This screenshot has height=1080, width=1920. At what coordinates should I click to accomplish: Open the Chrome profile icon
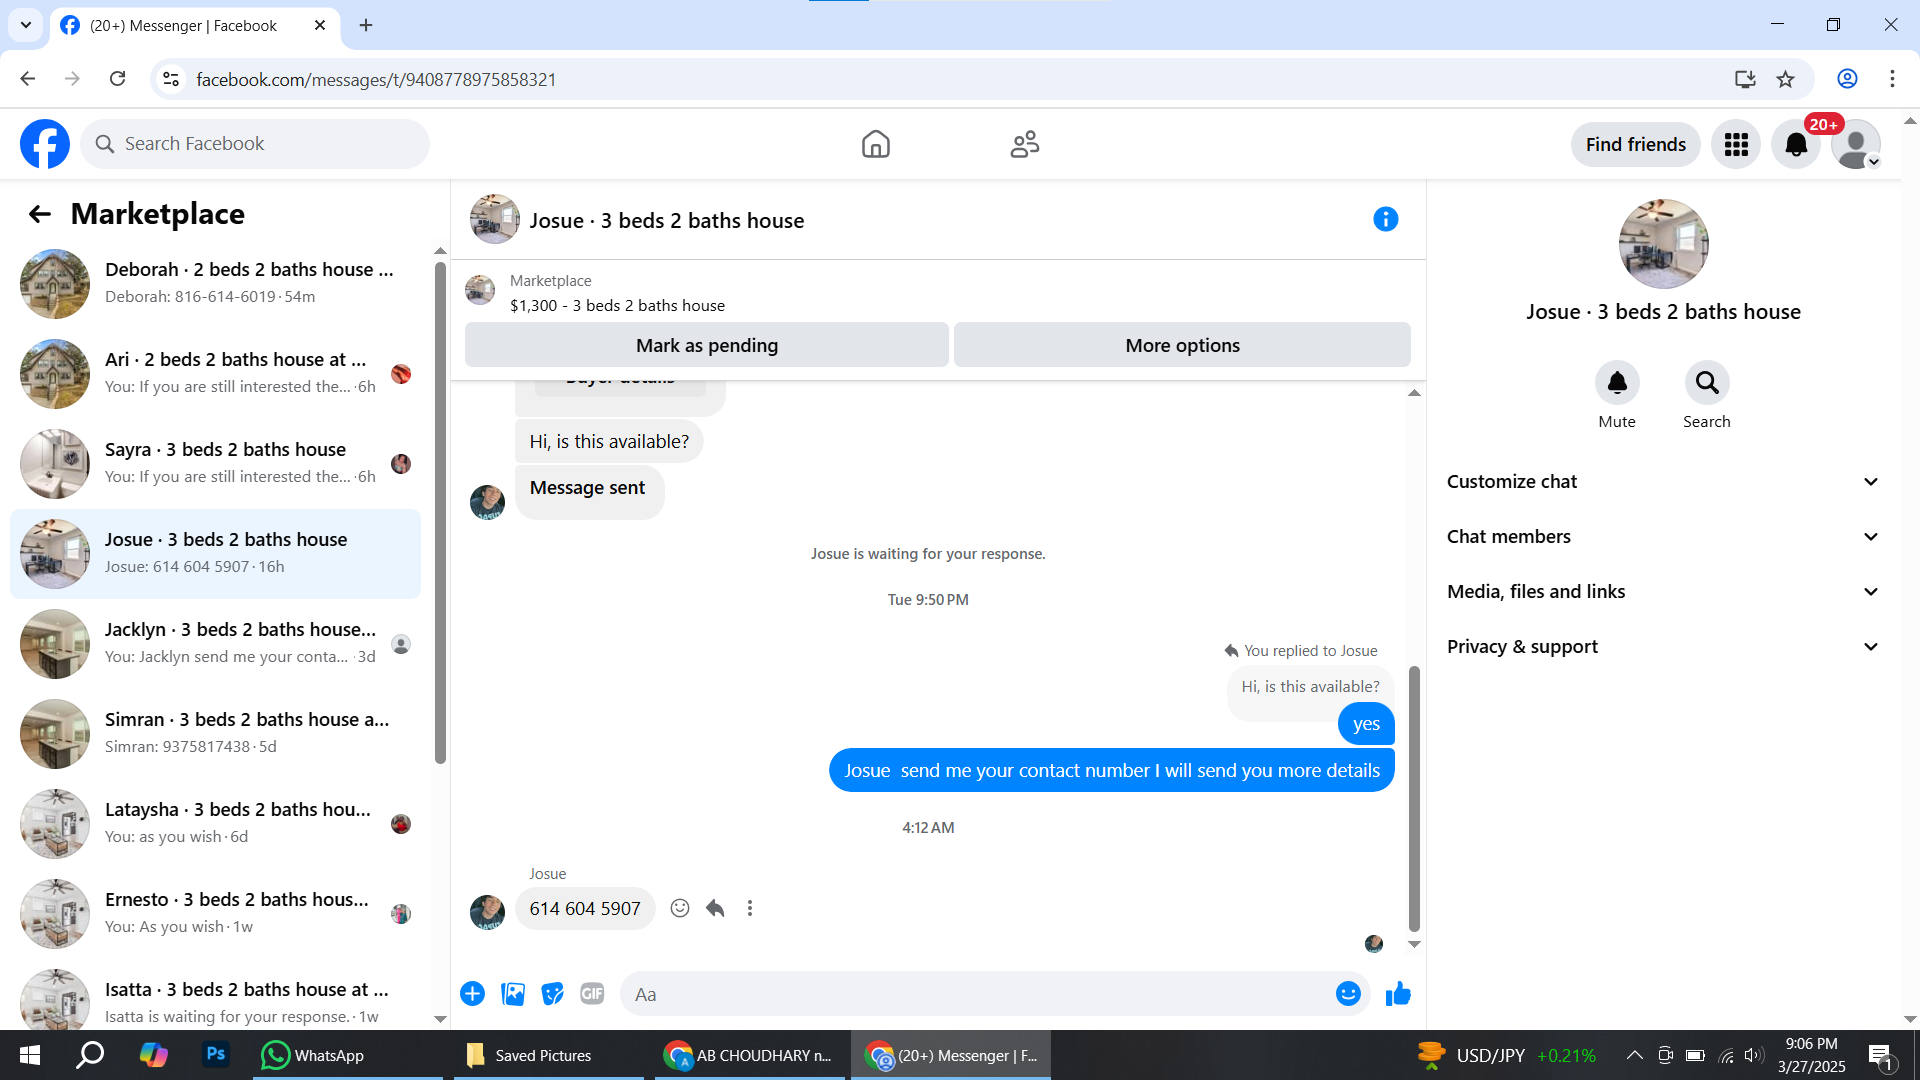click(x=1847, y=79)
